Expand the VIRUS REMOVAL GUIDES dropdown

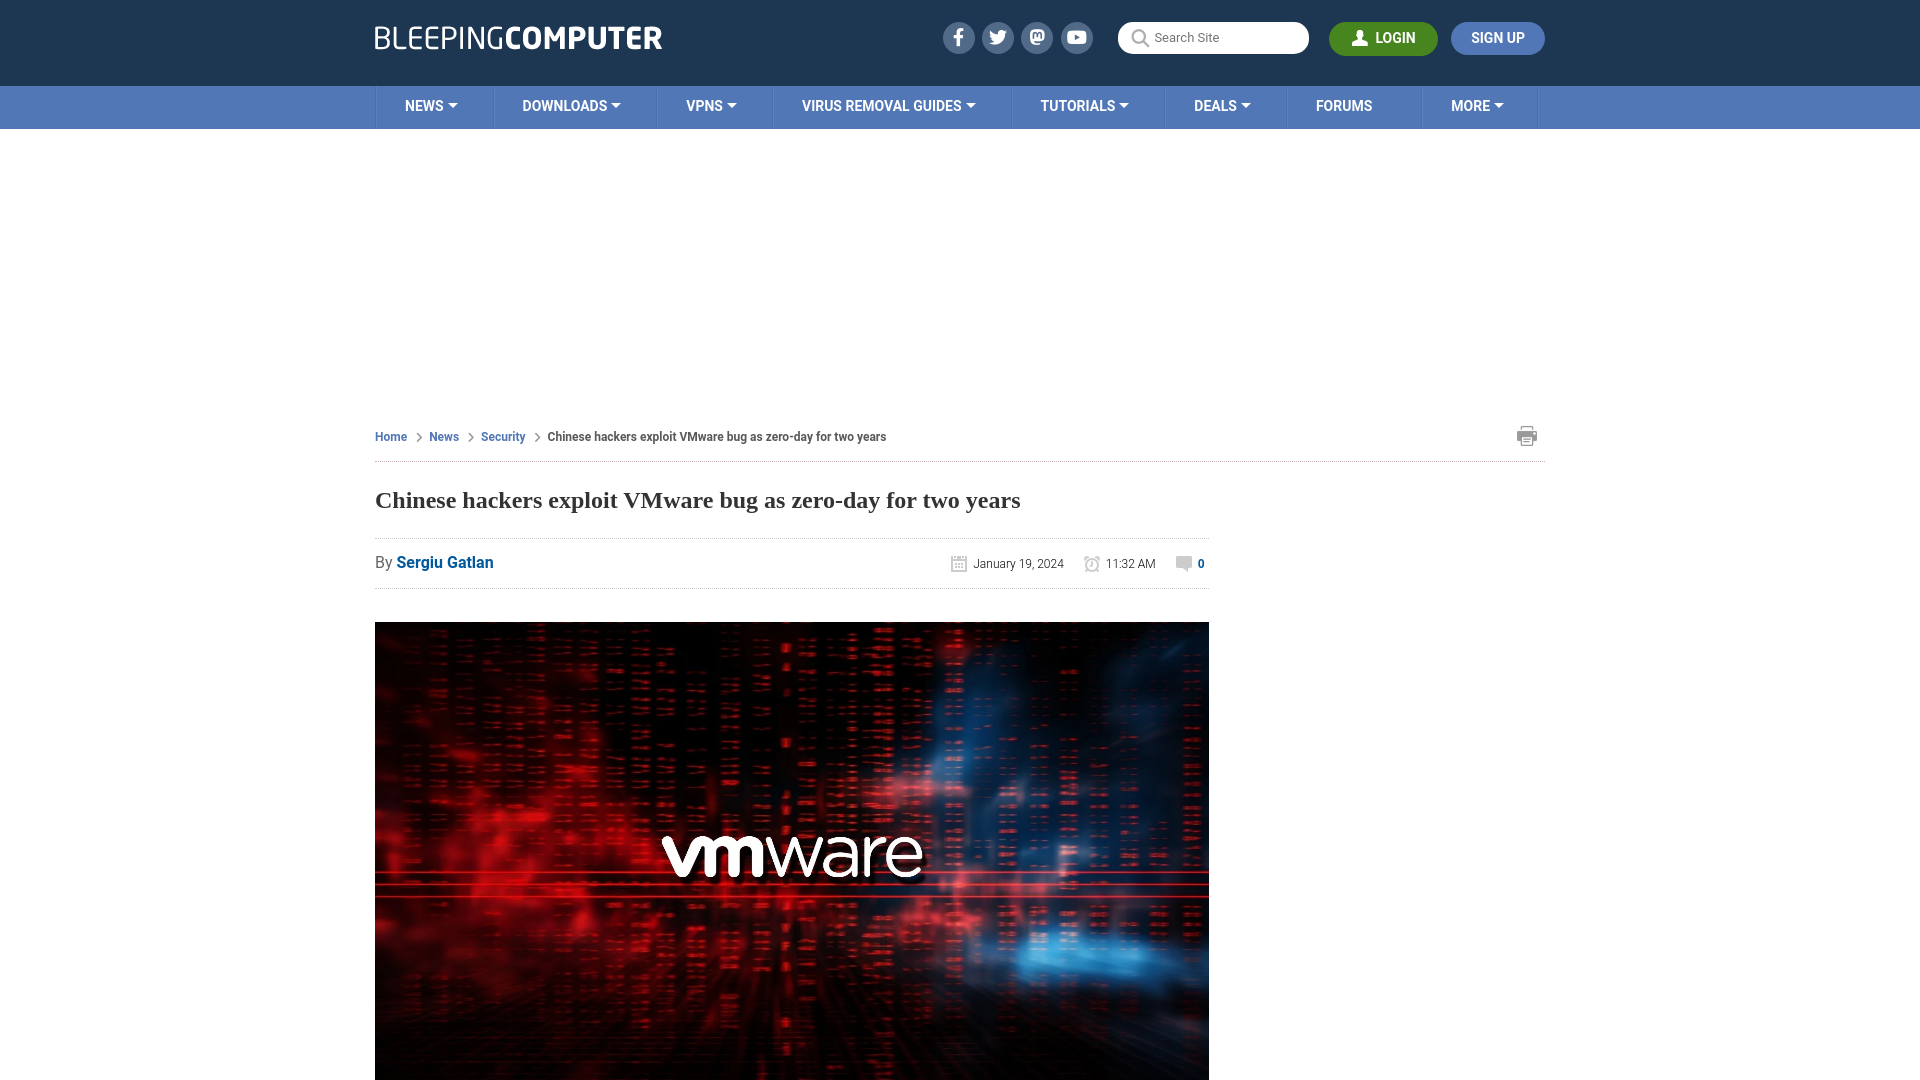[x=887, y=107]
